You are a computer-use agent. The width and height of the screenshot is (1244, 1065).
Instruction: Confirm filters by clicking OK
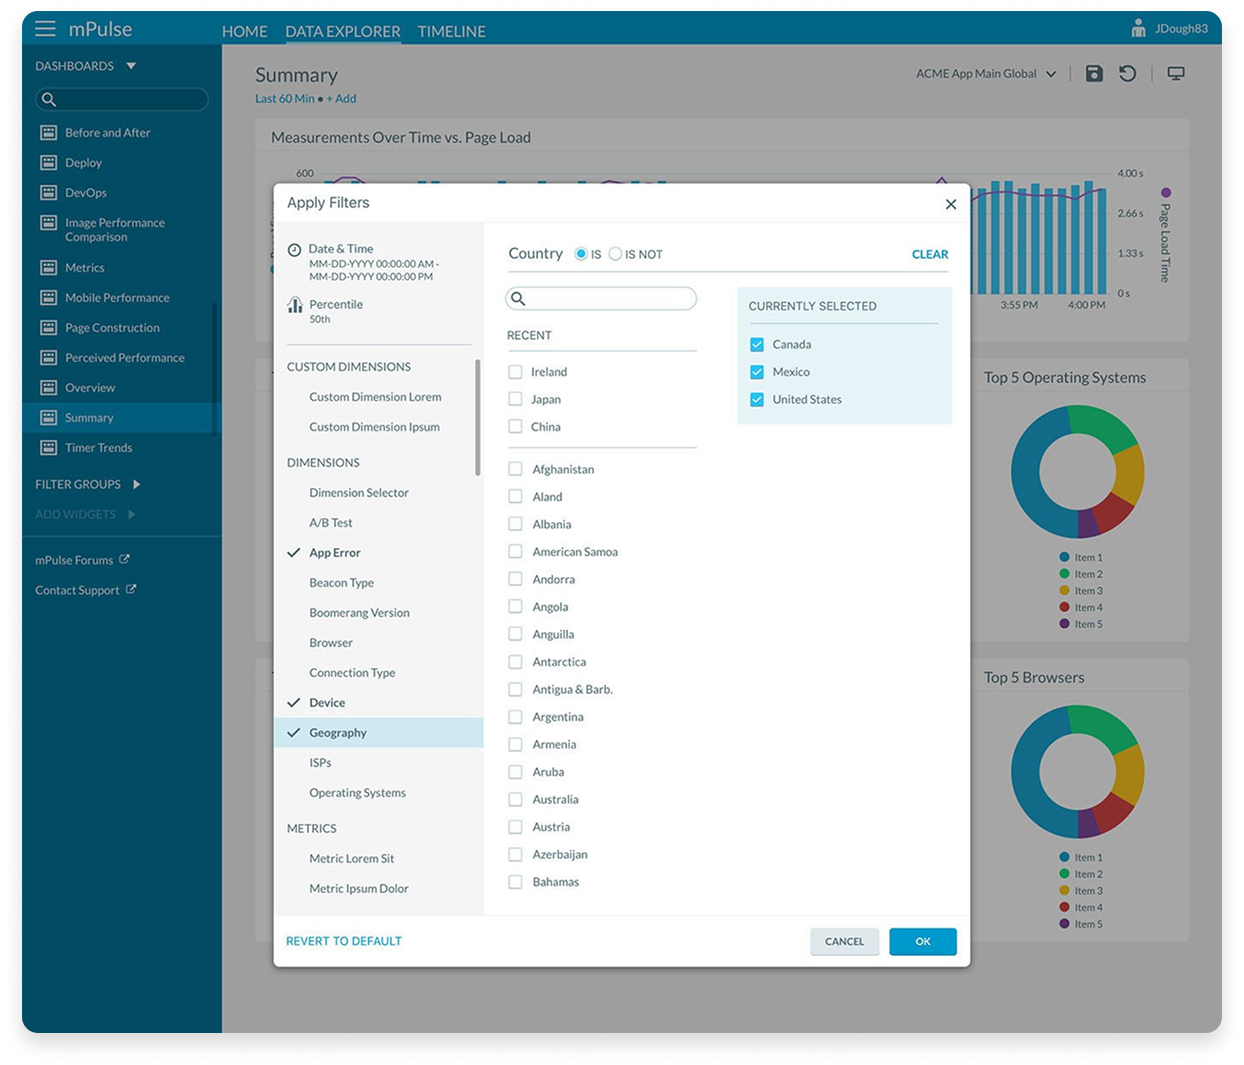922,941
